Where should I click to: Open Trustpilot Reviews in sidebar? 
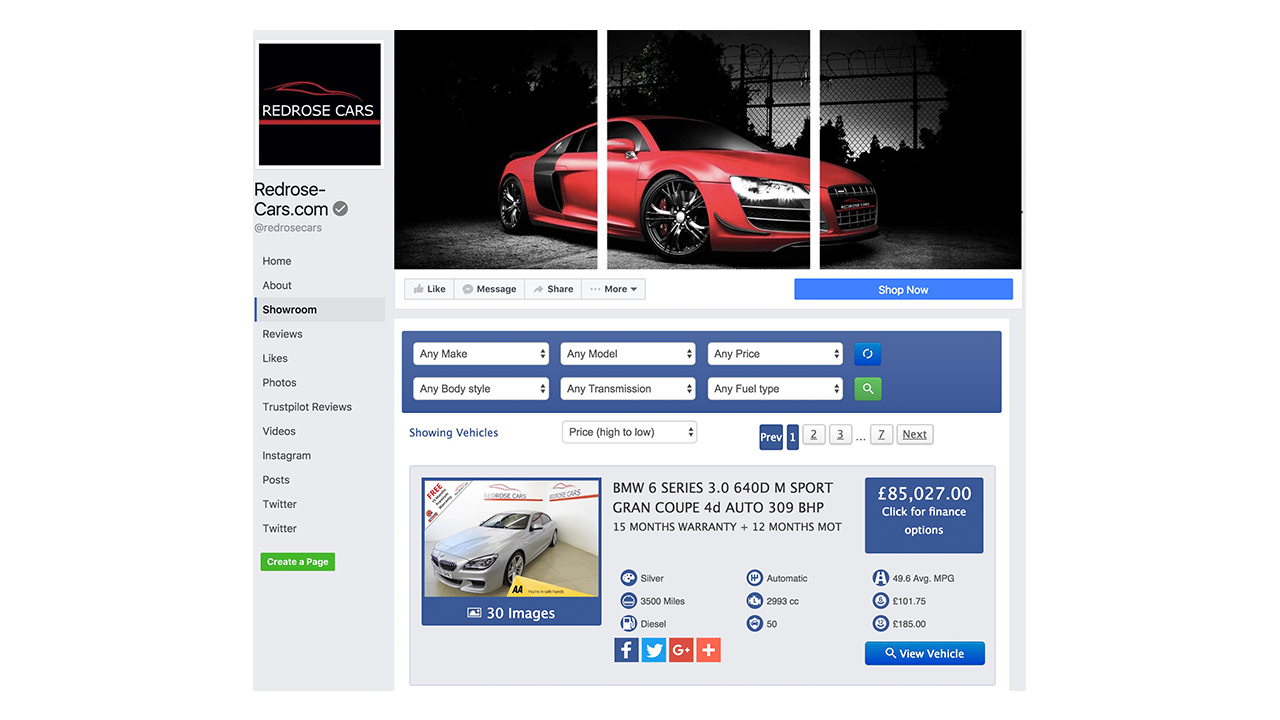click(307, 407)
